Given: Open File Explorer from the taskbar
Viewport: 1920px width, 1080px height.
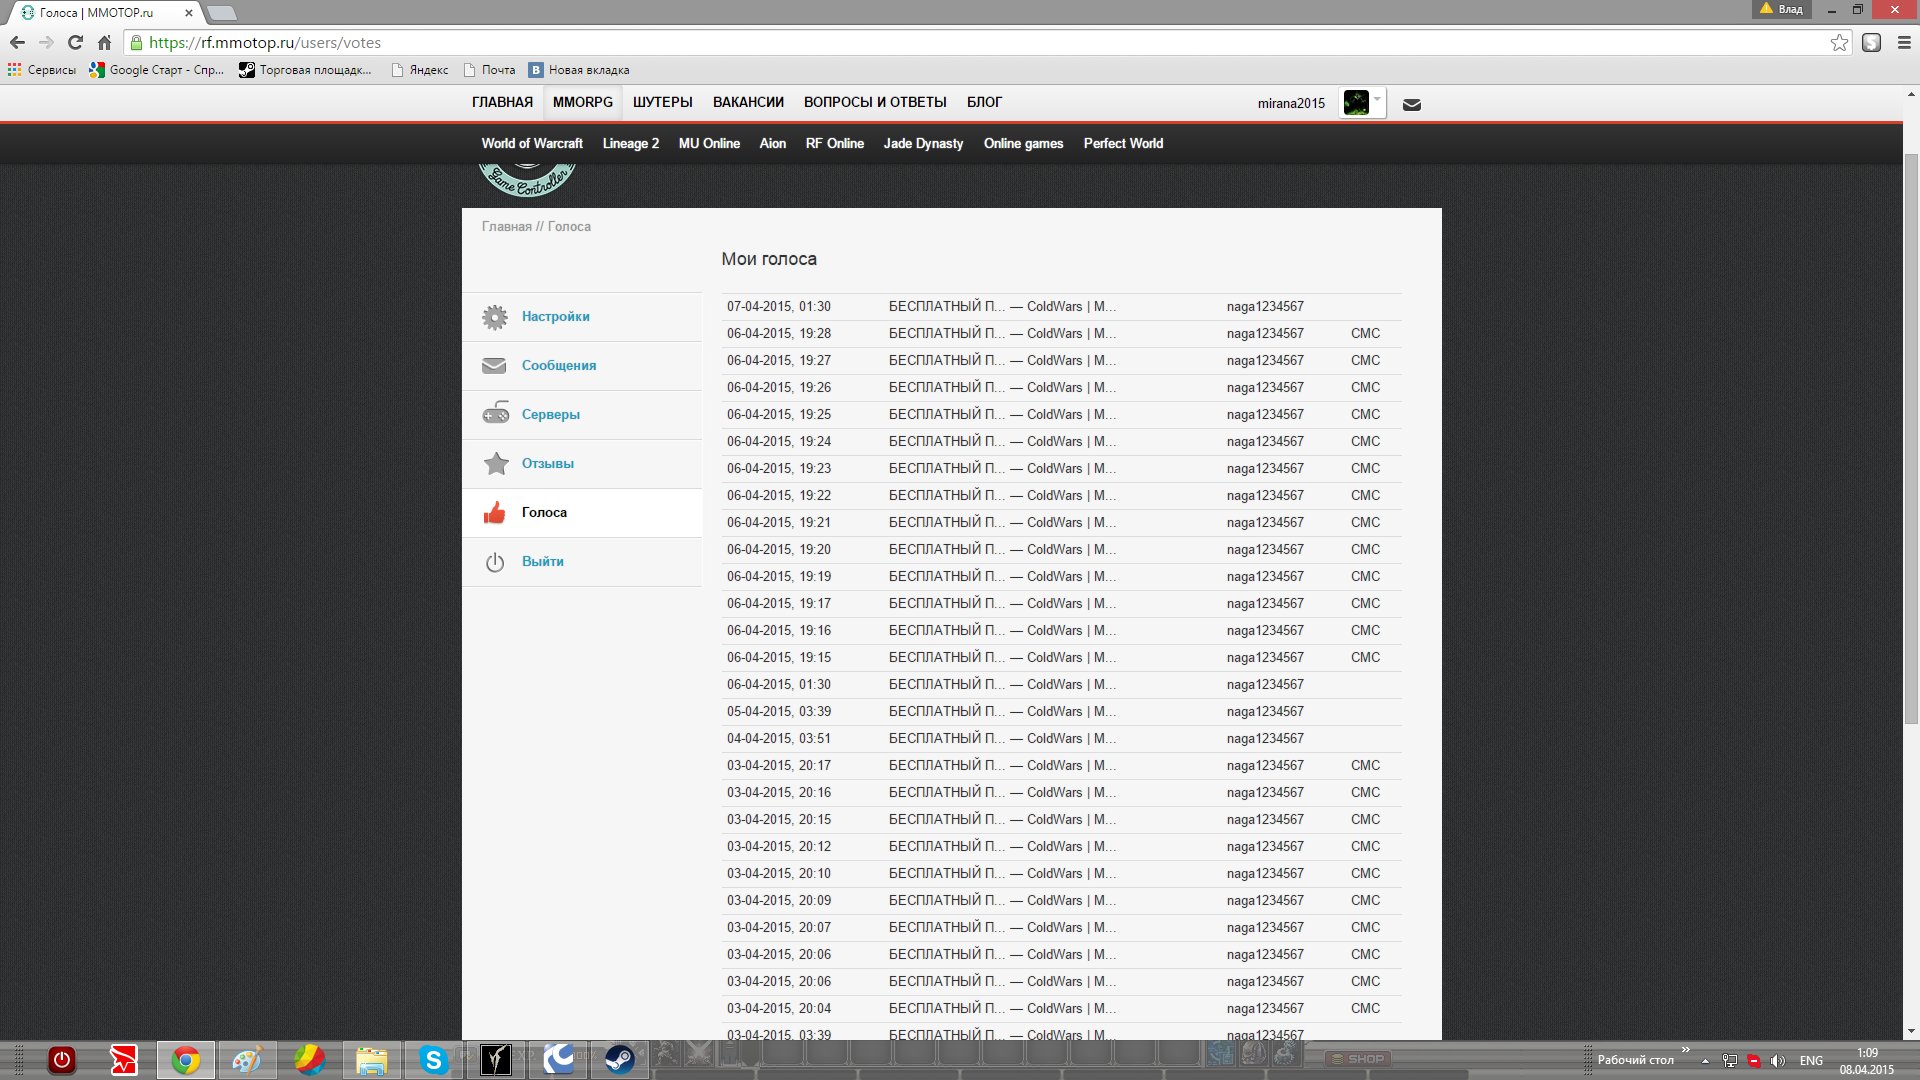Looking at the screenshot, I should coord(371,1060).
